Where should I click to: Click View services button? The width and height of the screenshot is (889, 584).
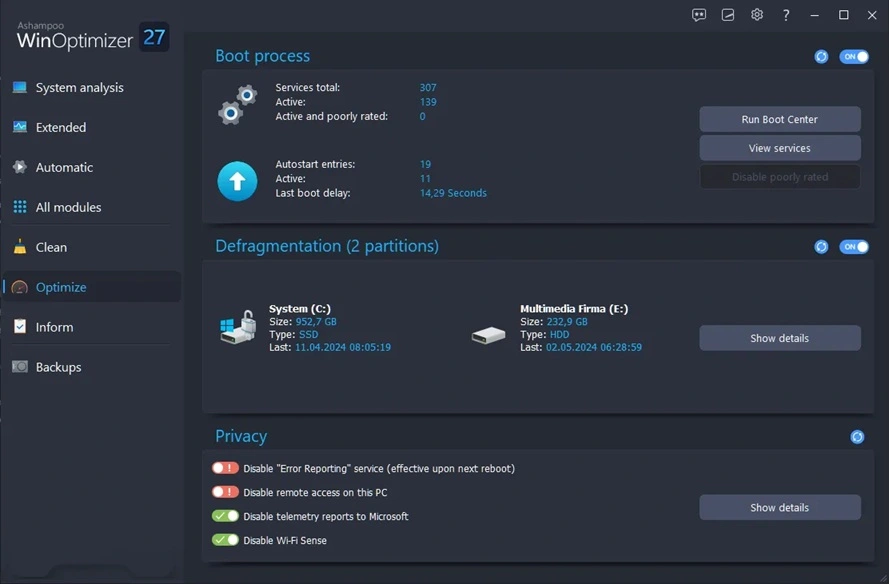tap(780, 148)
